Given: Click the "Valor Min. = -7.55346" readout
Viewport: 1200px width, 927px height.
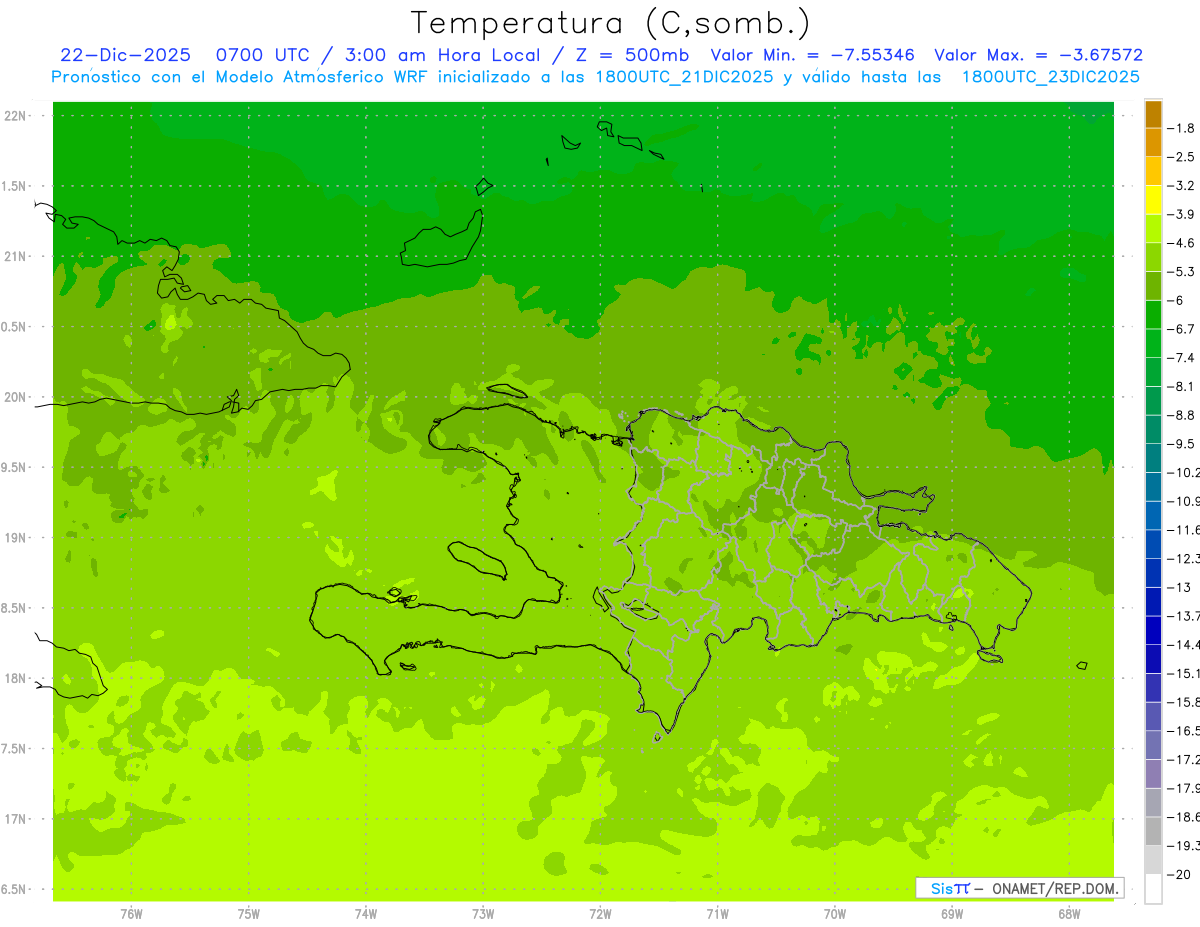Looking at the screenshot, I should click(x=812, y=55).
